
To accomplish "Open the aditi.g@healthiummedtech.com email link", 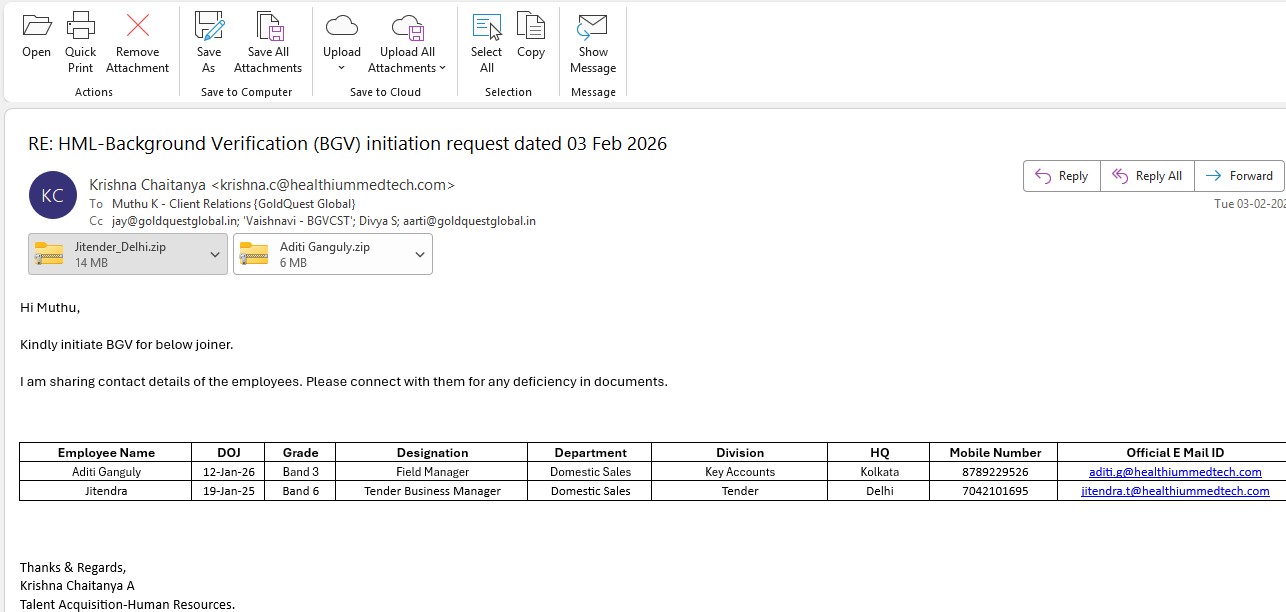I will (x=1175, y=472).
